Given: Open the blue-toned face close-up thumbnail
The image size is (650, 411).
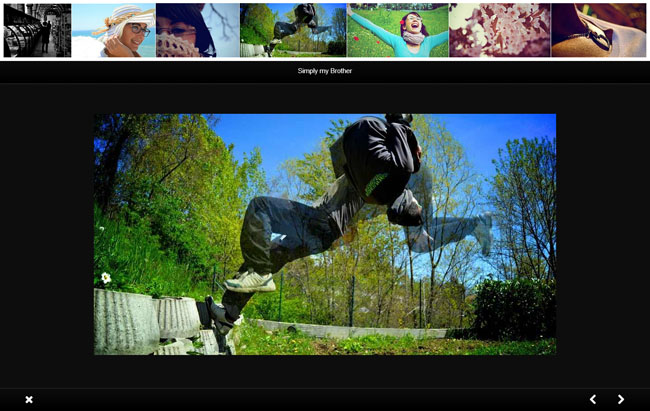Looking at the screenshot, I should click(x=197, y=30).
